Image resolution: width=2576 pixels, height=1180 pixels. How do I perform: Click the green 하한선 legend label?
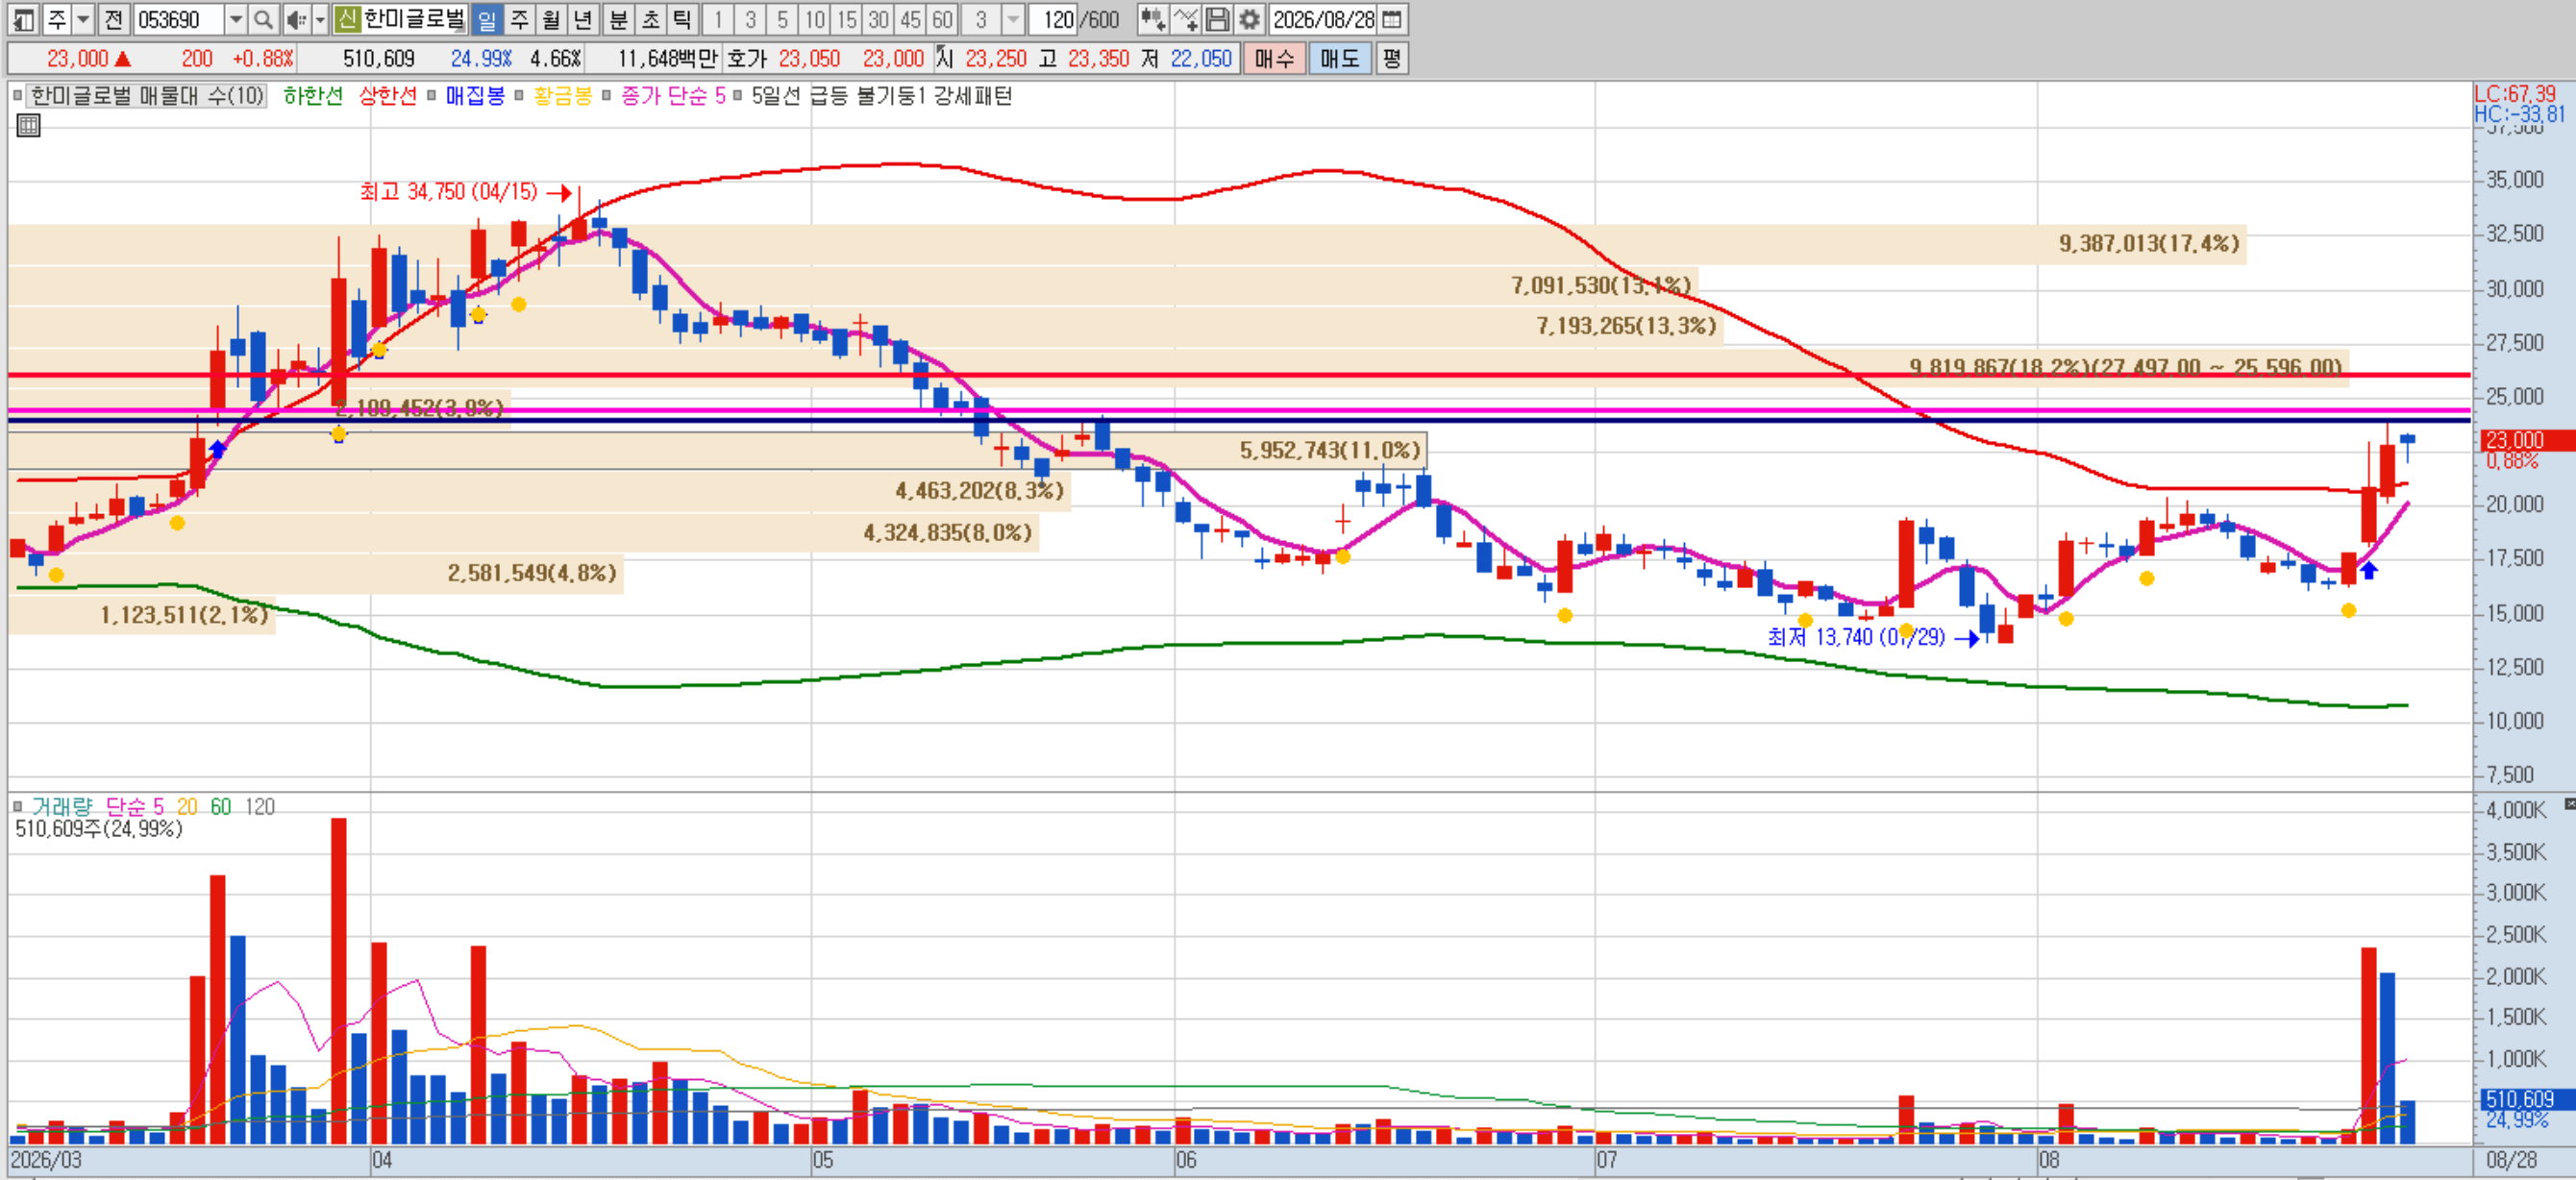coord(313,96)
